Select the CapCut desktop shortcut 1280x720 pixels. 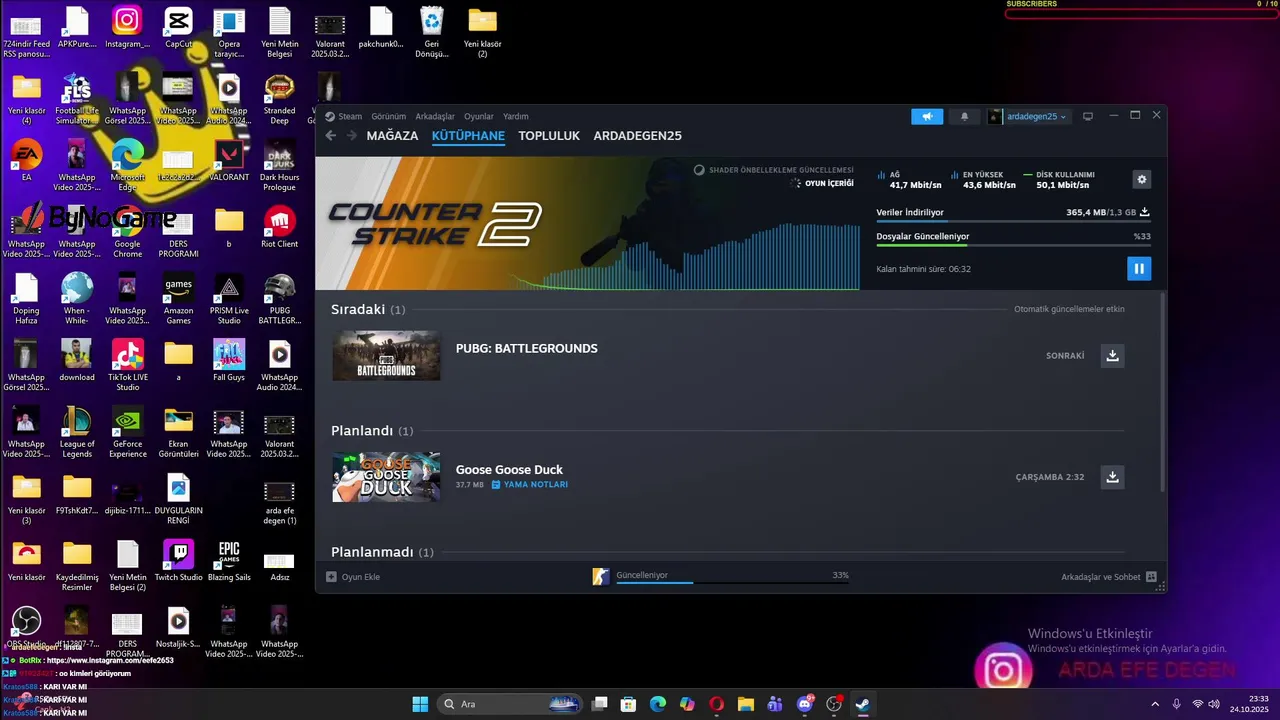(178, 28)
